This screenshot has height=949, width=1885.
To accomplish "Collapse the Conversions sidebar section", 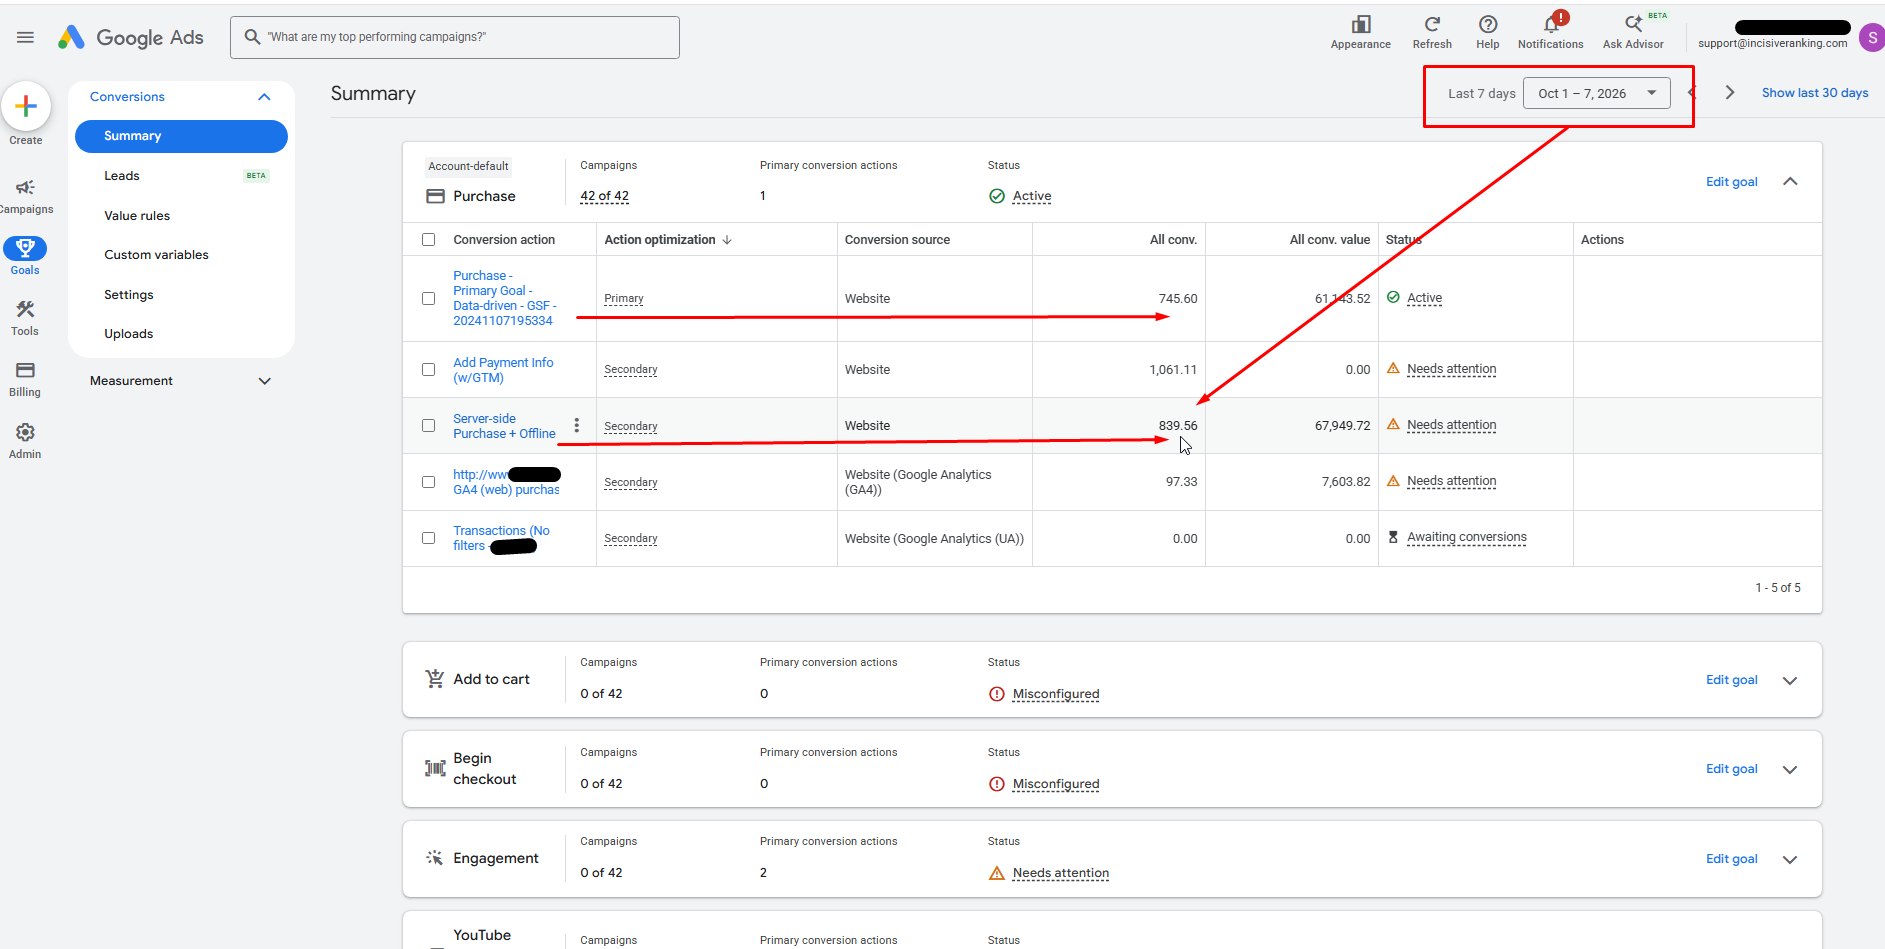I will [x=264, y=97].
